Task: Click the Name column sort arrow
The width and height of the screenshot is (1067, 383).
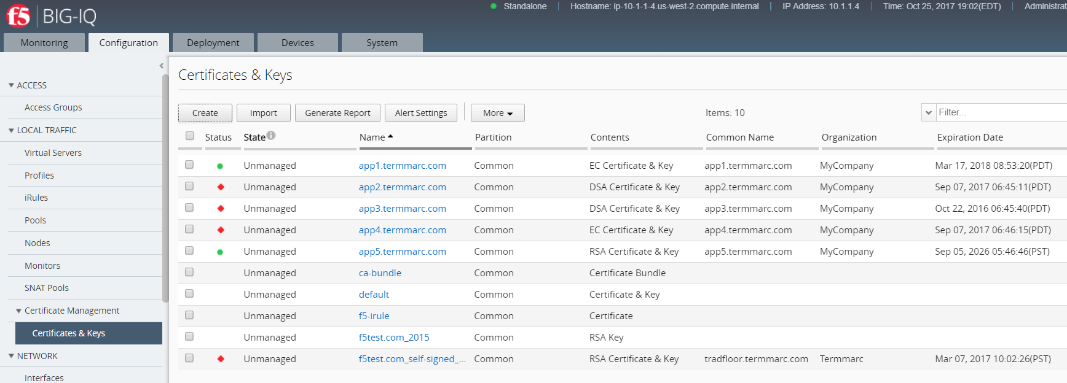Action: [x=391, y=137]
